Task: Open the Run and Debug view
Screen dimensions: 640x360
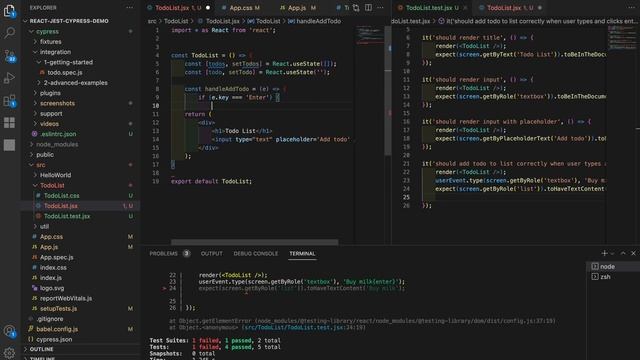Action: click(9, 78)
